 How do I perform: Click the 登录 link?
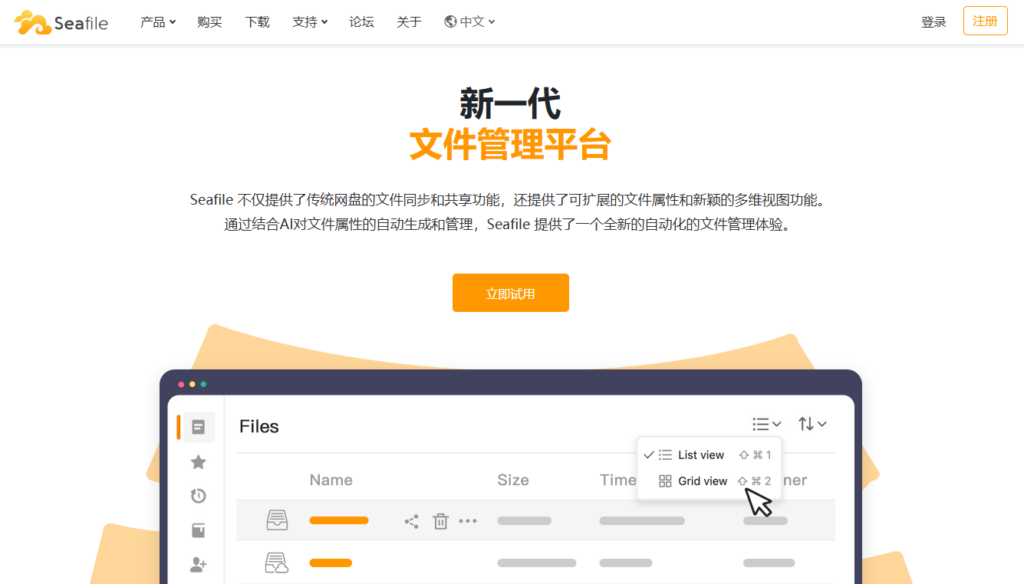click(933, 22)
